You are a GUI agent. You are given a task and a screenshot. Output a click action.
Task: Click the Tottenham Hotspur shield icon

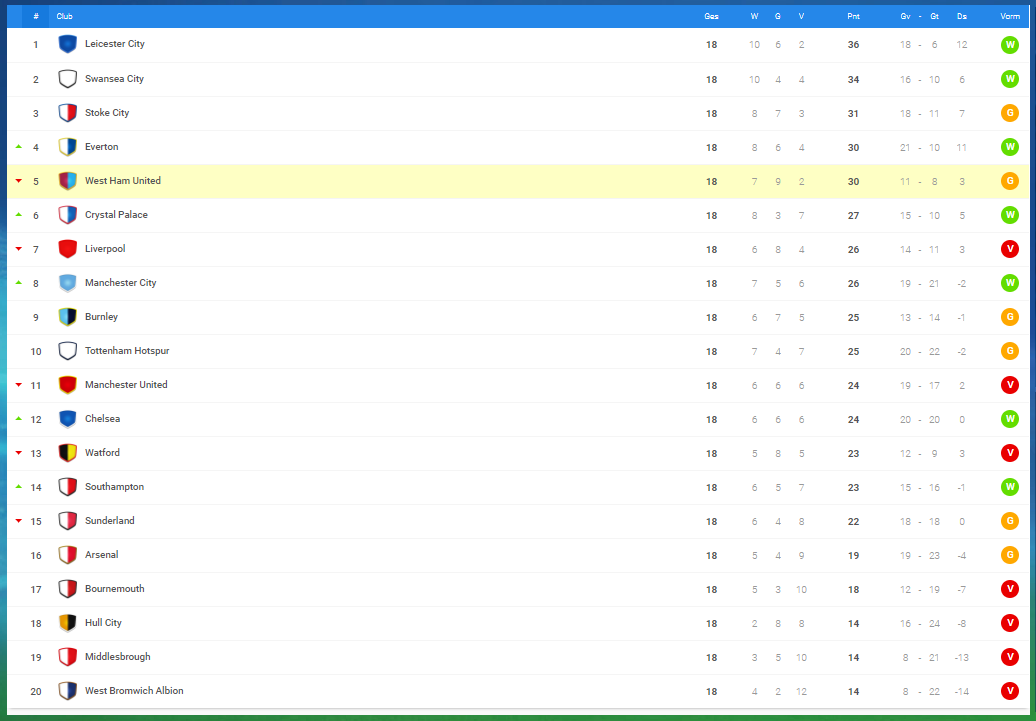tap(67, 351)
